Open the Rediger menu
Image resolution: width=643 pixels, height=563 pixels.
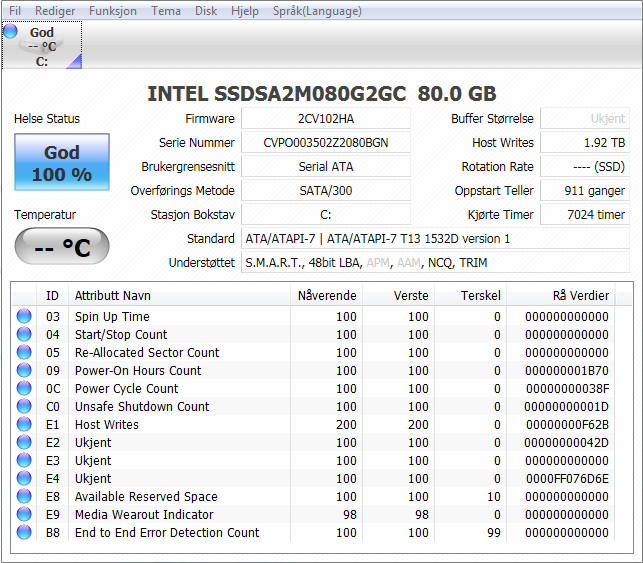pyautogui.click(x=55, y=11)
